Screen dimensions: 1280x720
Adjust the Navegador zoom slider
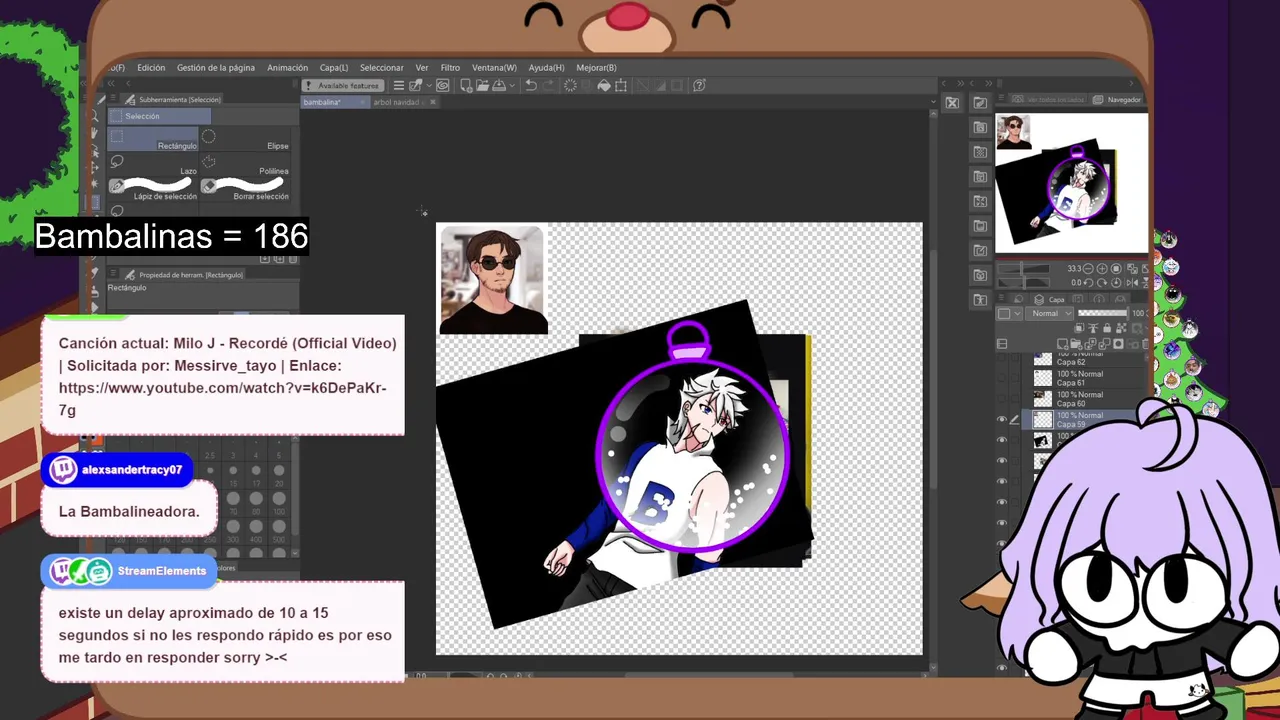tap(1023, 268)
